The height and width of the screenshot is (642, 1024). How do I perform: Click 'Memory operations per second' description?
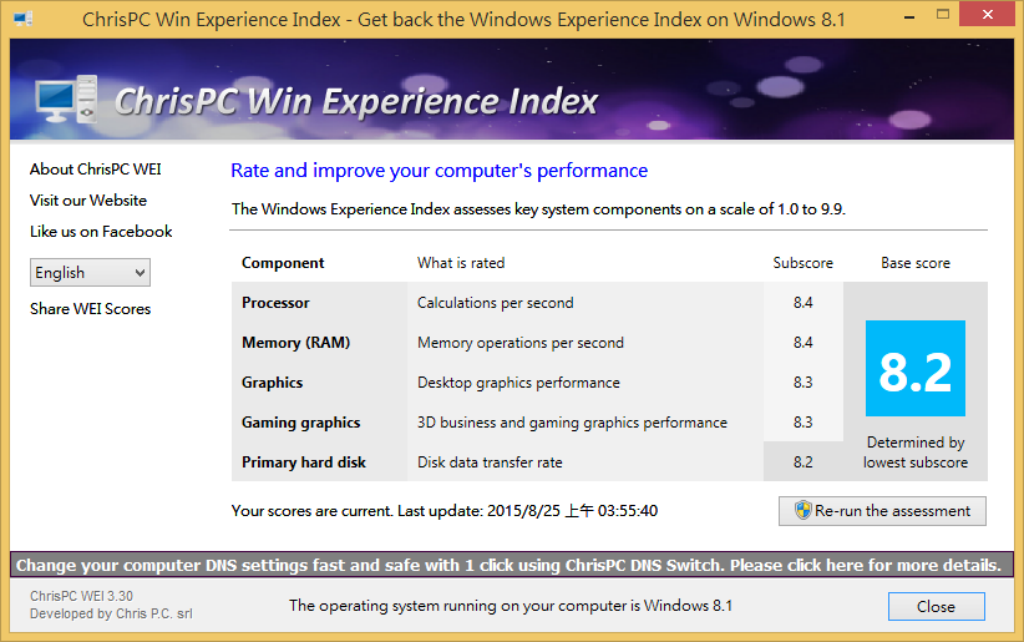(520, 343)
